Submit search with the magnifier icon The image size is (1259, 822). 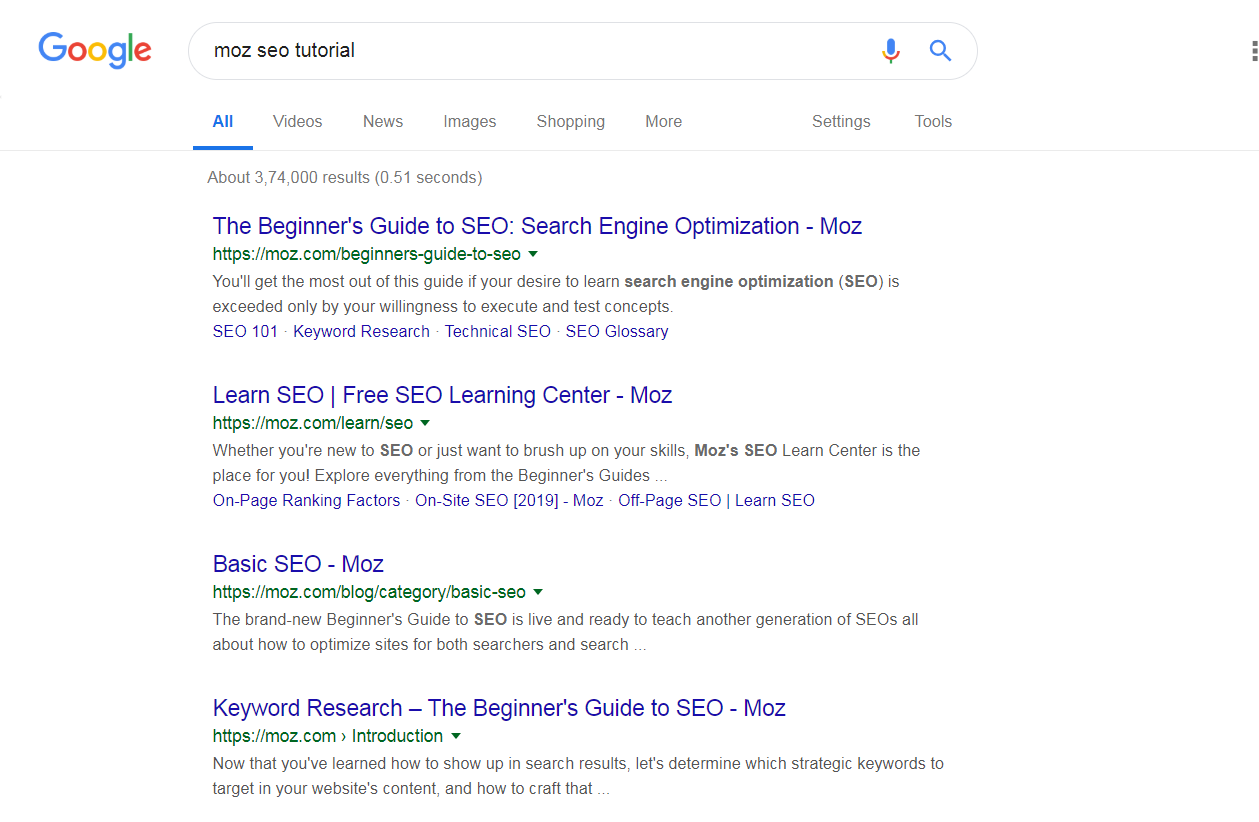pos(940,50)
